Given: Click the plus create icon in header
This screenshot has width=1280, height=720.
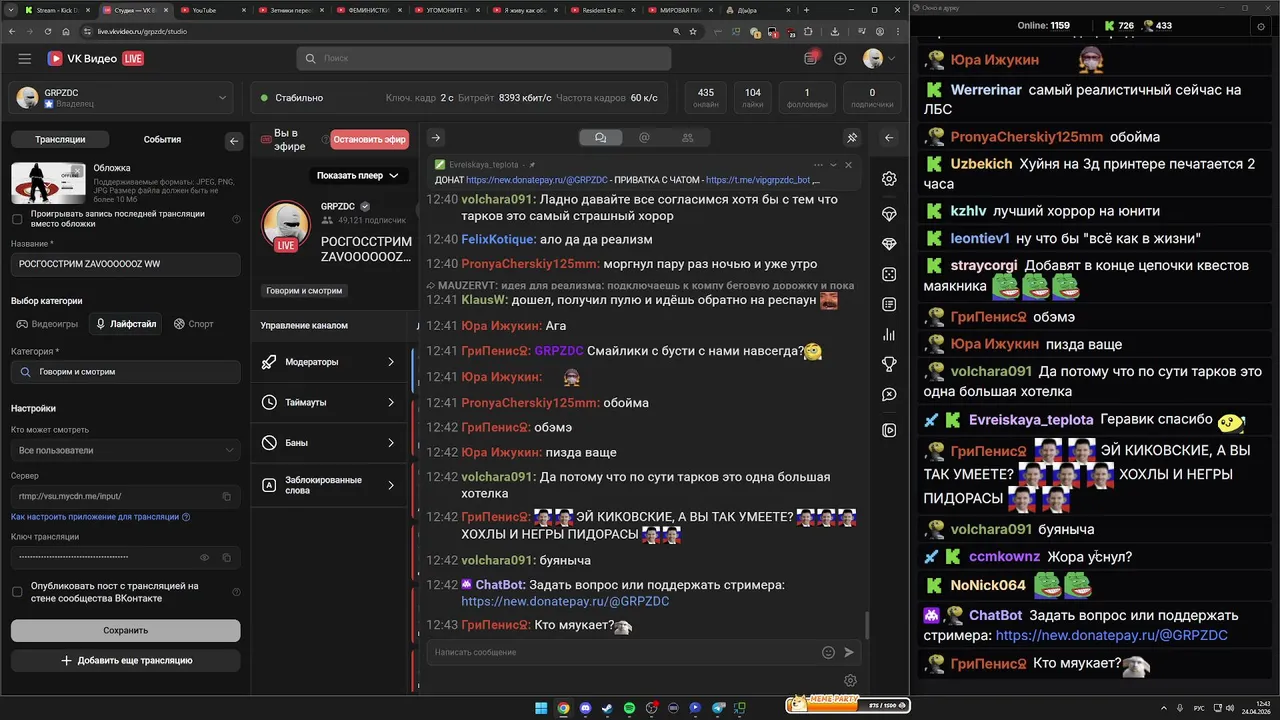Looking at the screenshot, I should click(840, 59).
